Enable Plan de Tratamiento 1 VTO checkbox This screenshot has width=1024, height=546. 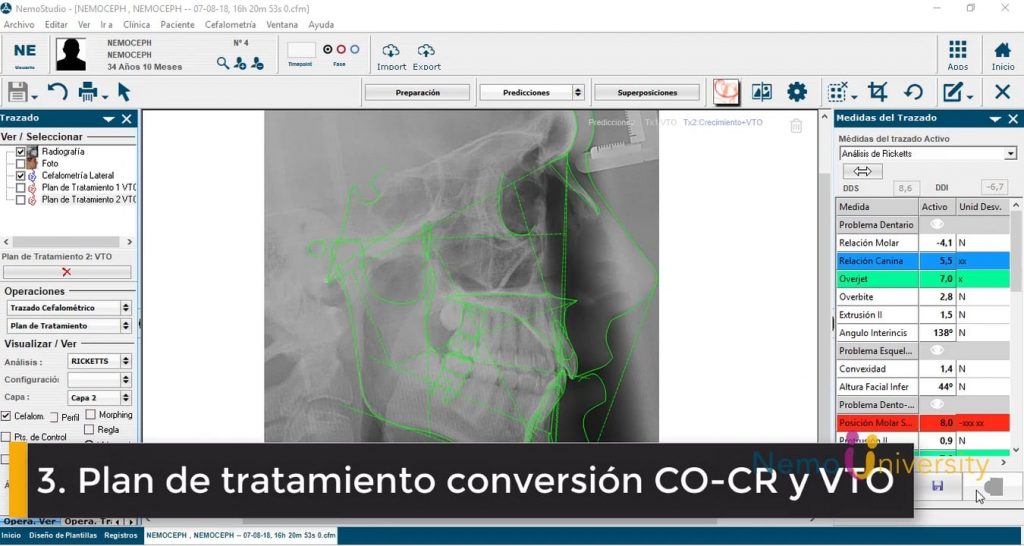click(x=20, y=188)
